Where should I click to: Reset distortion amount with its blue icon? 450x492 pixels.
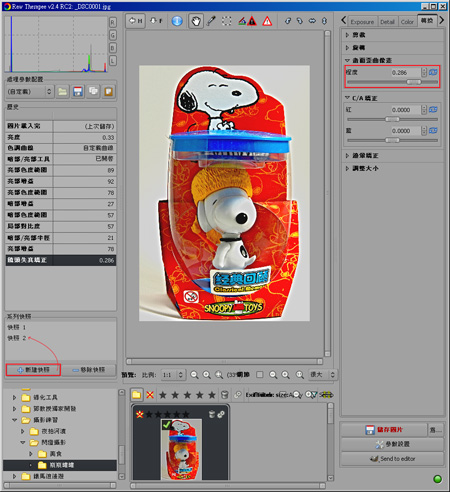pyautogui.click(x=433, y=72)
